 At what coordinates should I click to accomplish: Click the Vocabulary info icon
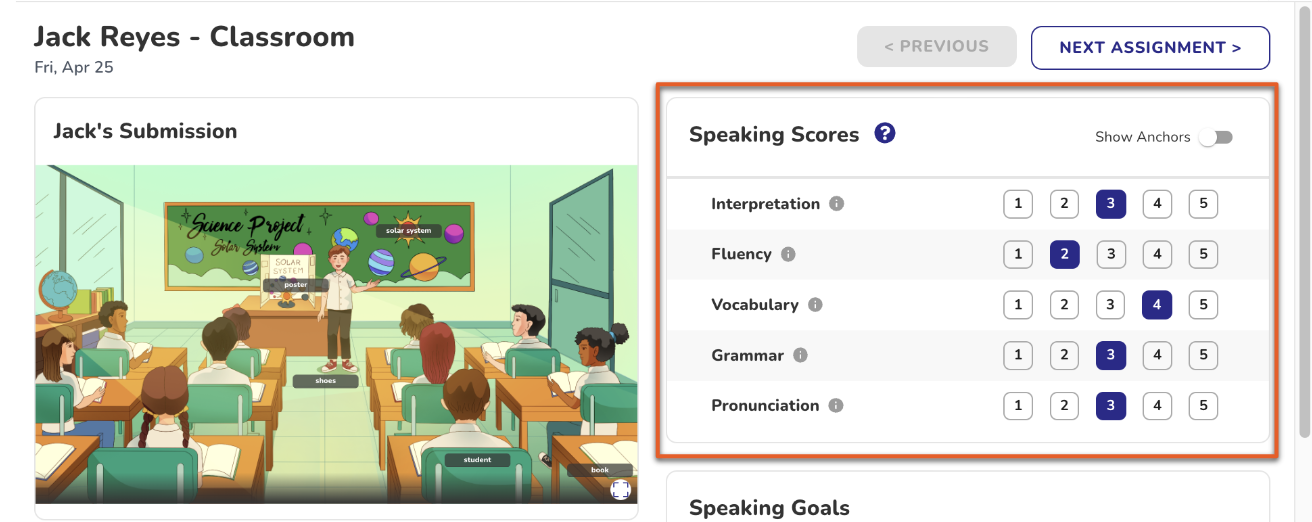[x=815, y=305]
